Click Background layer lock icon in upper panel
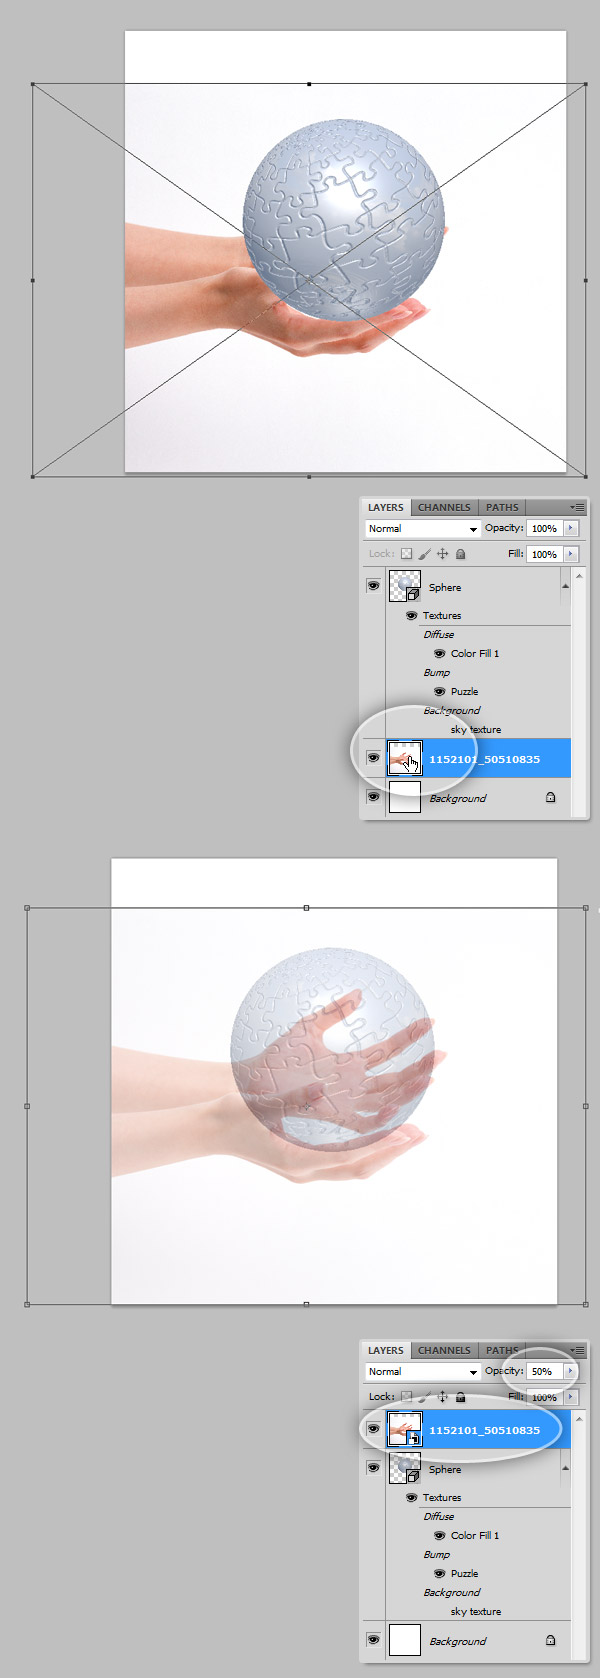Screen dimensions: 600x1678 550,798
